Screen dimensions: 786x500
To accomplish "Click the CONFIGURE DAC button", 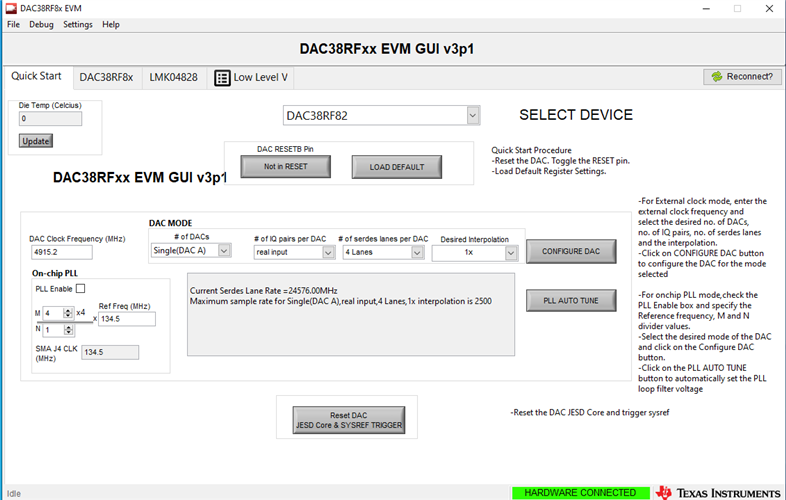I will pos(571,251).
